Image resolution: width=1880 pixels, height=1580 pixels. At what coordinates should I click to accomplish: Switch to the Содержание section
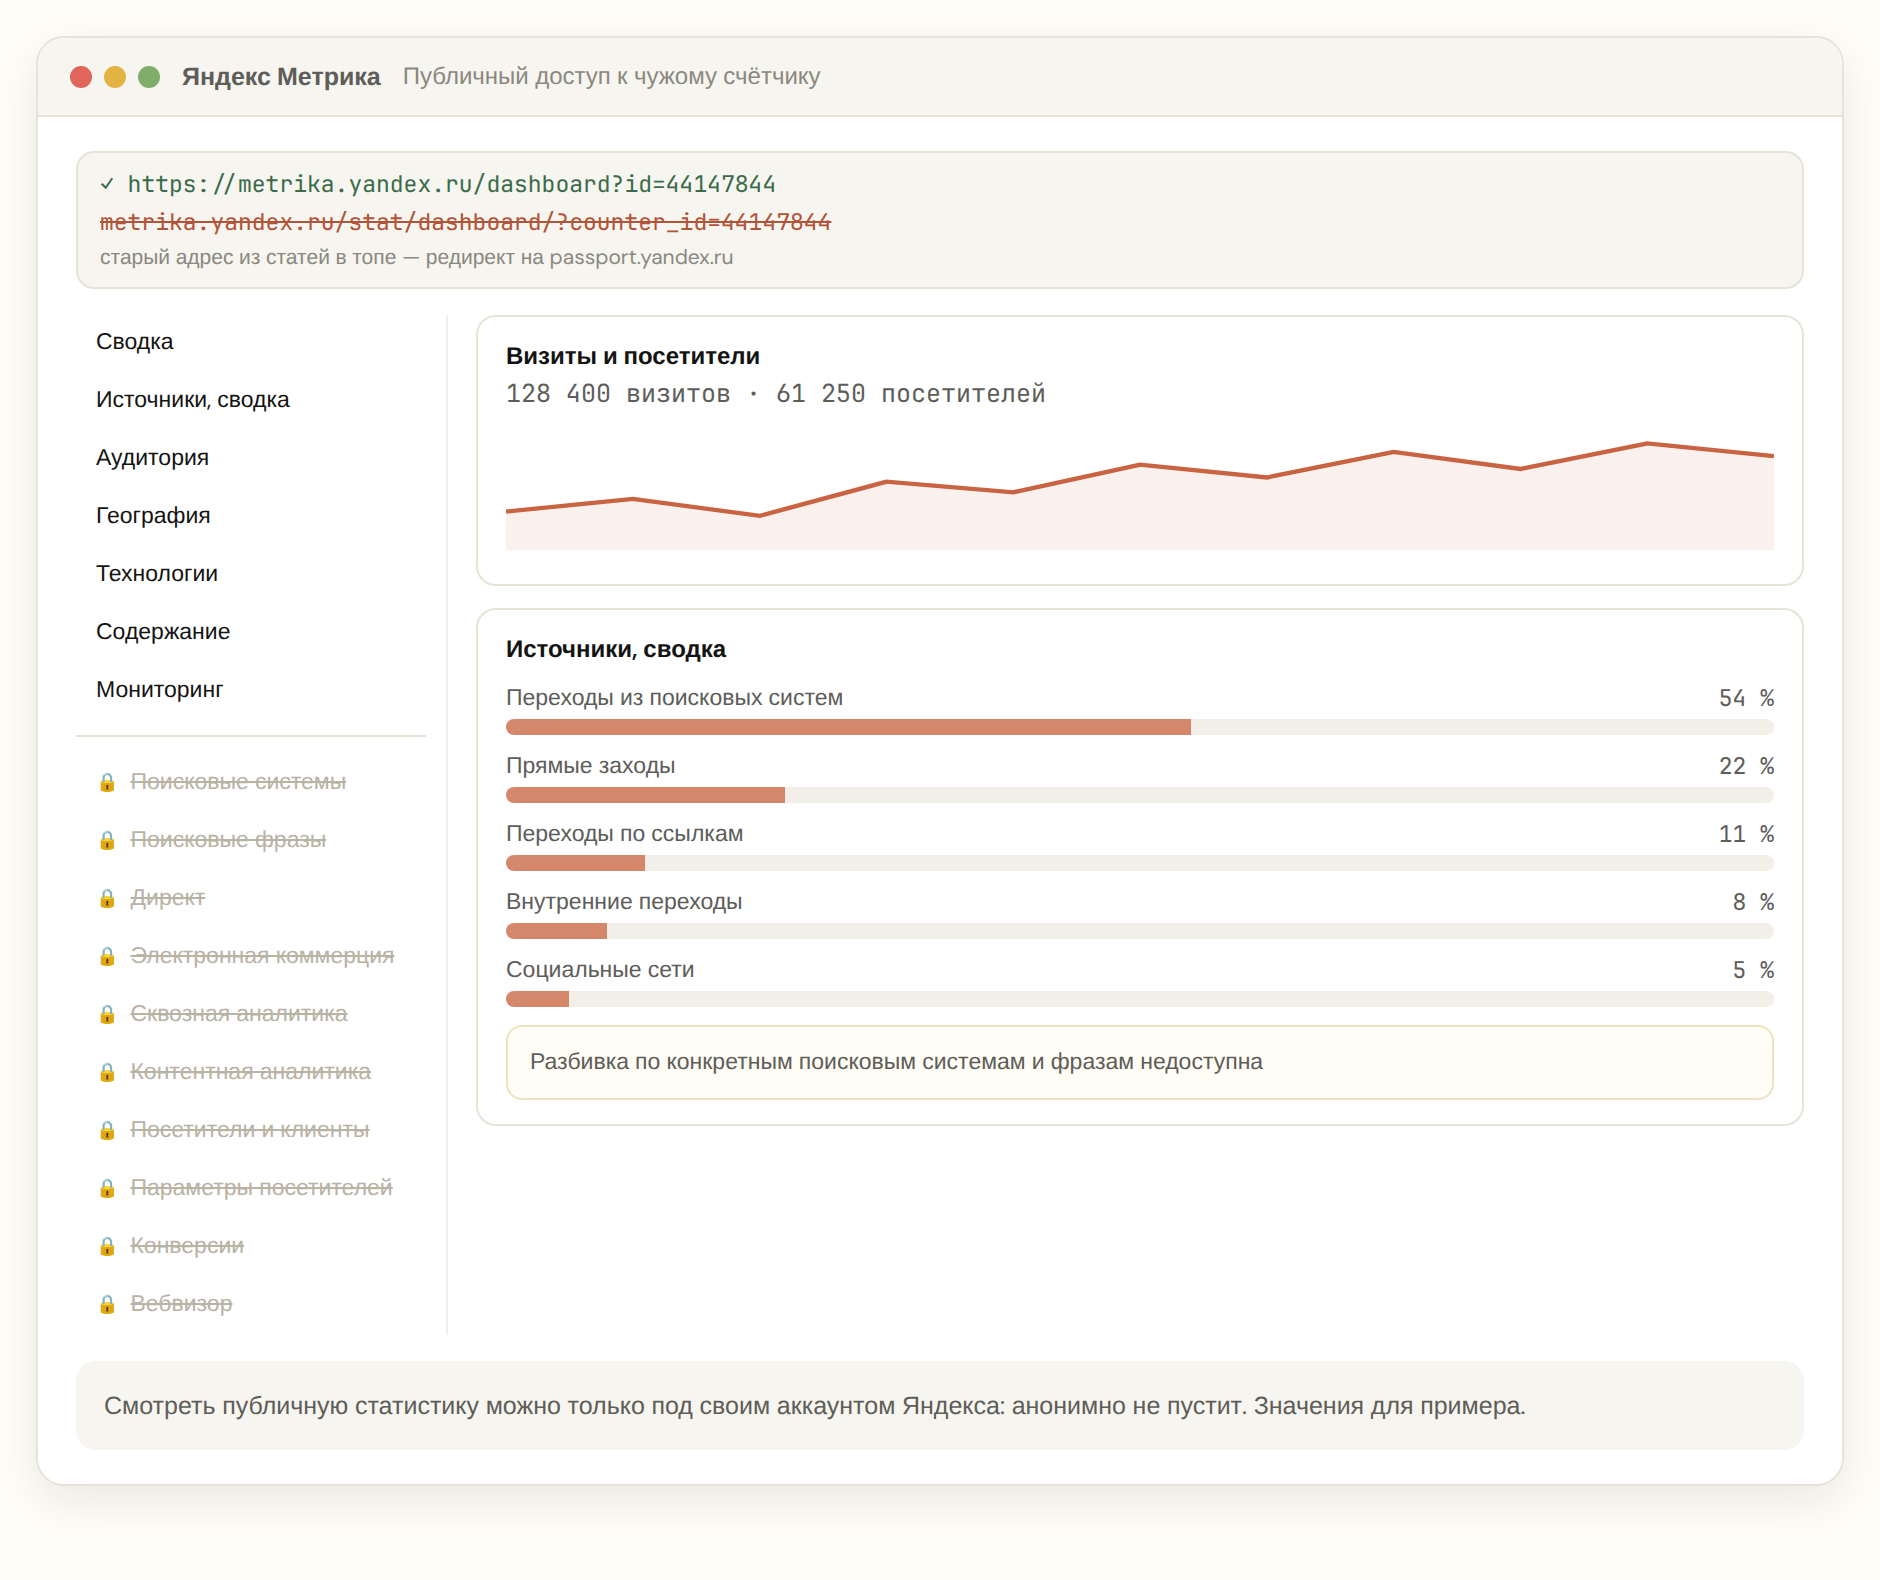pos(163,632)
